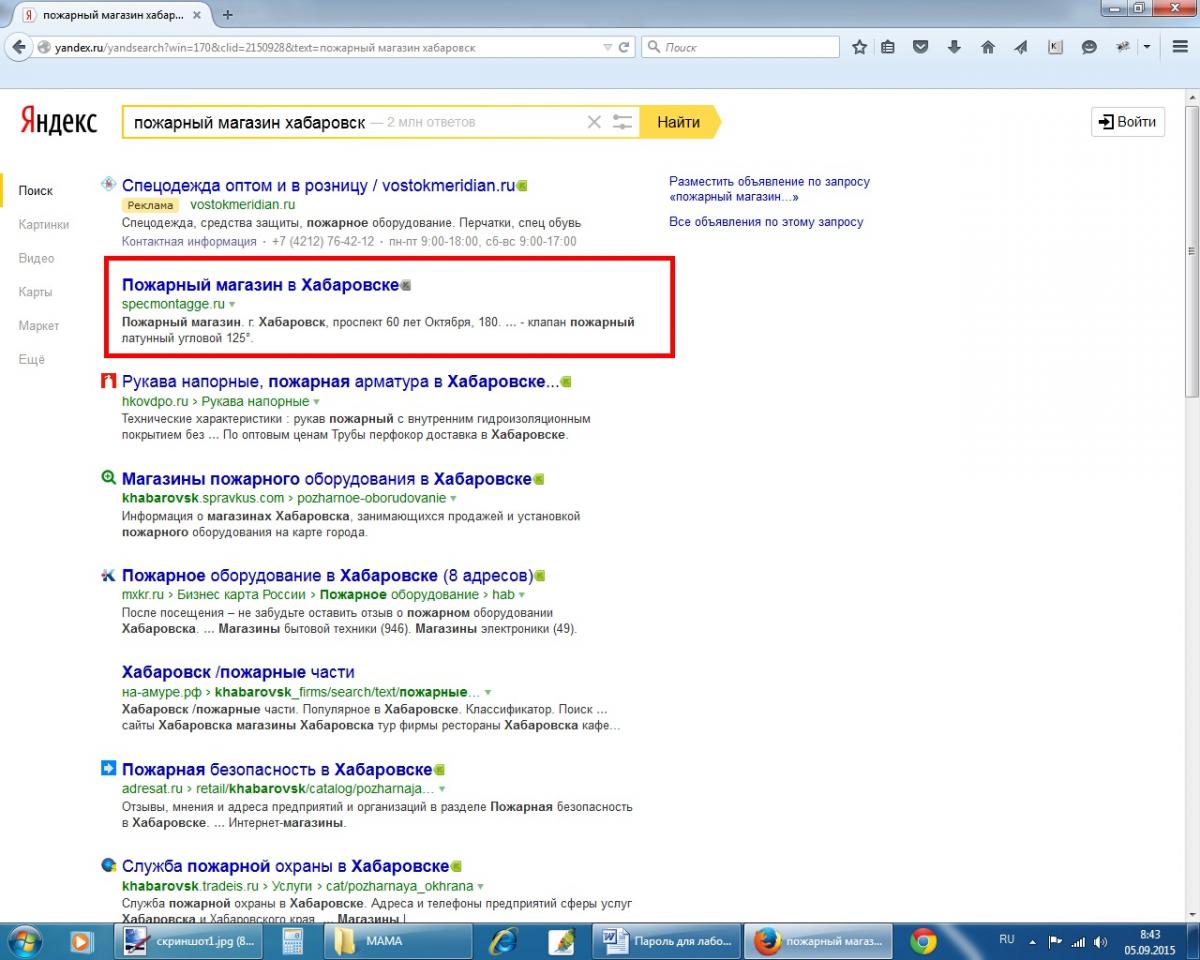The image size is (1200, 960).
Task: Reload page with the refresh icon
Action: [x=624, y=47]
